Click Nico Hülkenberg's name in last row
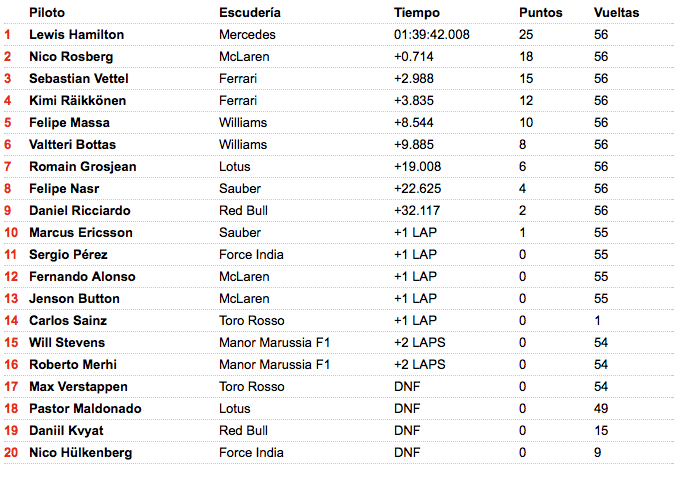Screen dimensions: 684x480 pyautogui.click(x=81, y=453)
